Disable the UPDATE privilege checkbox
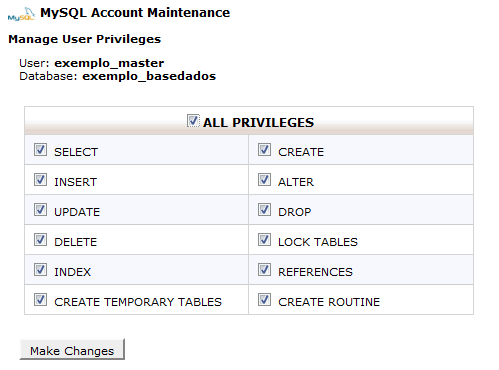The width and height of the screenshot is (499, 370). point(40,210)
